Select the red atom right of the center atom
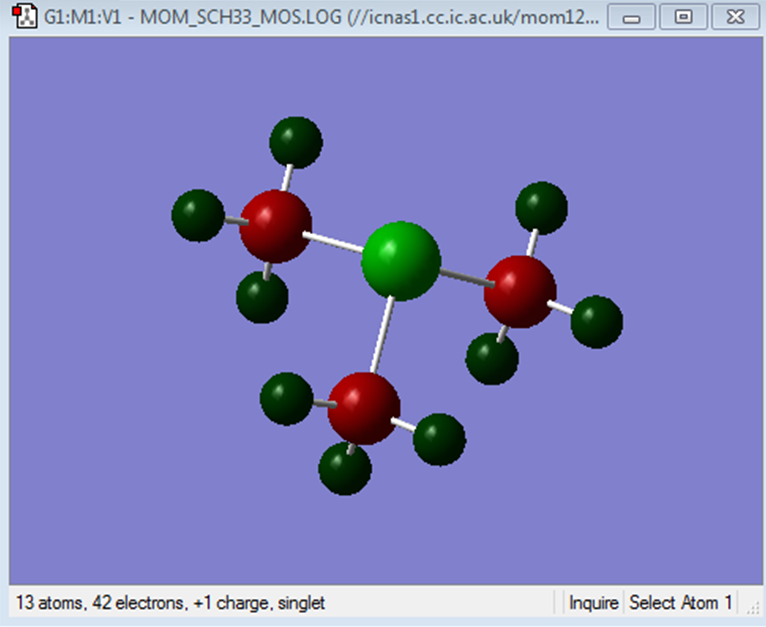766x627 pixels. 520,292
